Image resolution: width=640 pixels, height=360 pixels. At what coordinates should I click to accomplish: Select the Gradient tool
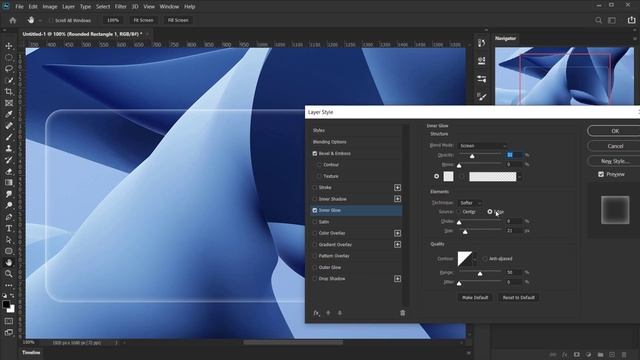click(9, 183)
